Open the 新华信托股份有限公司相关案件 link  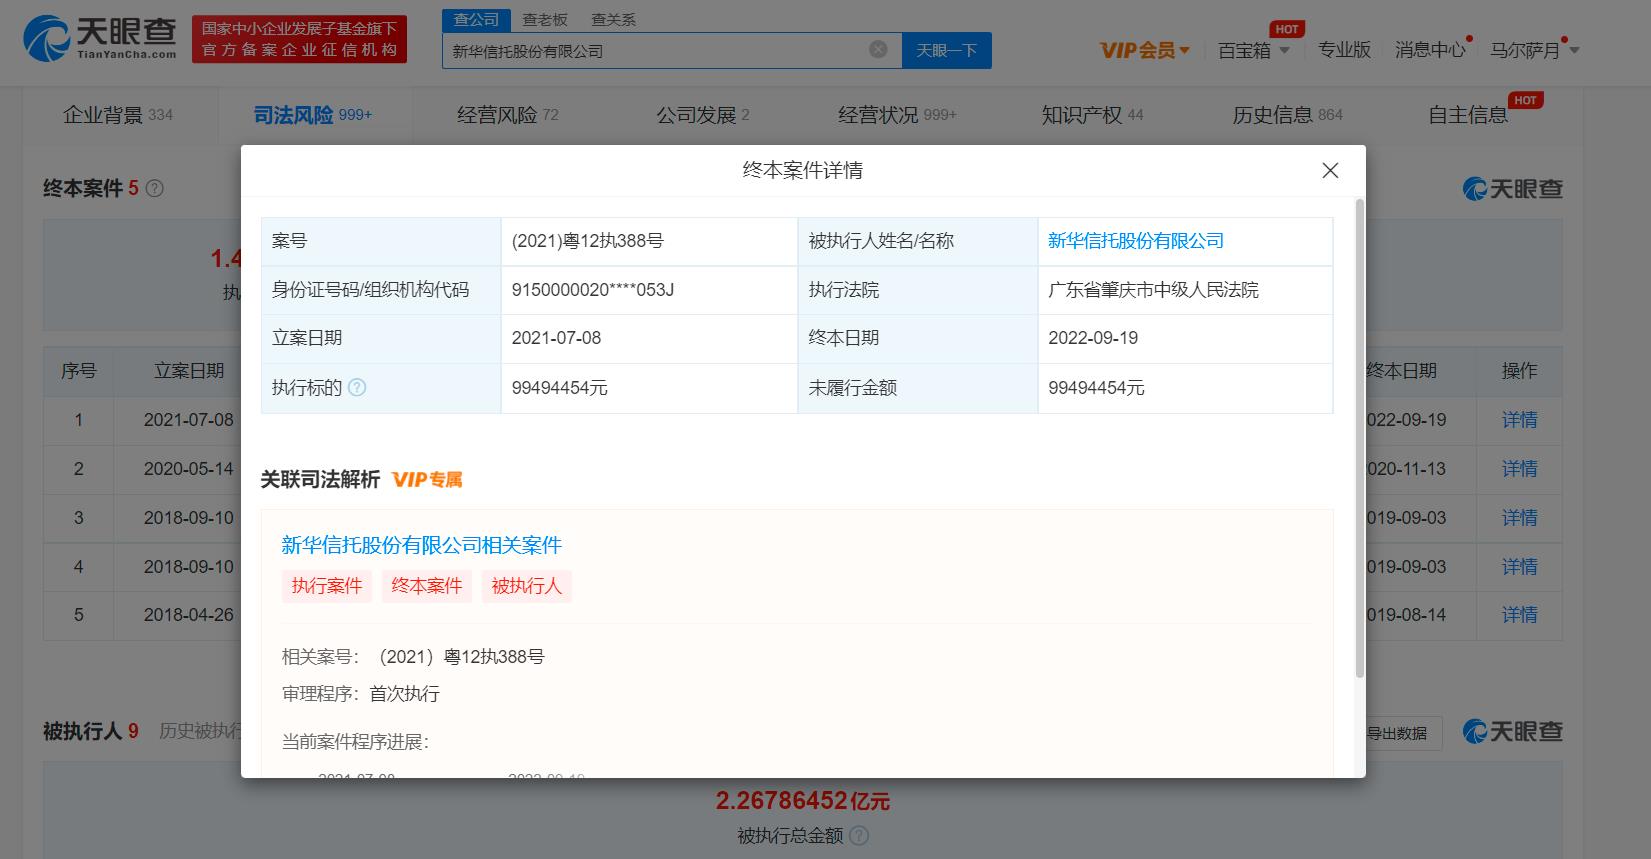click(x=421, y=545)
